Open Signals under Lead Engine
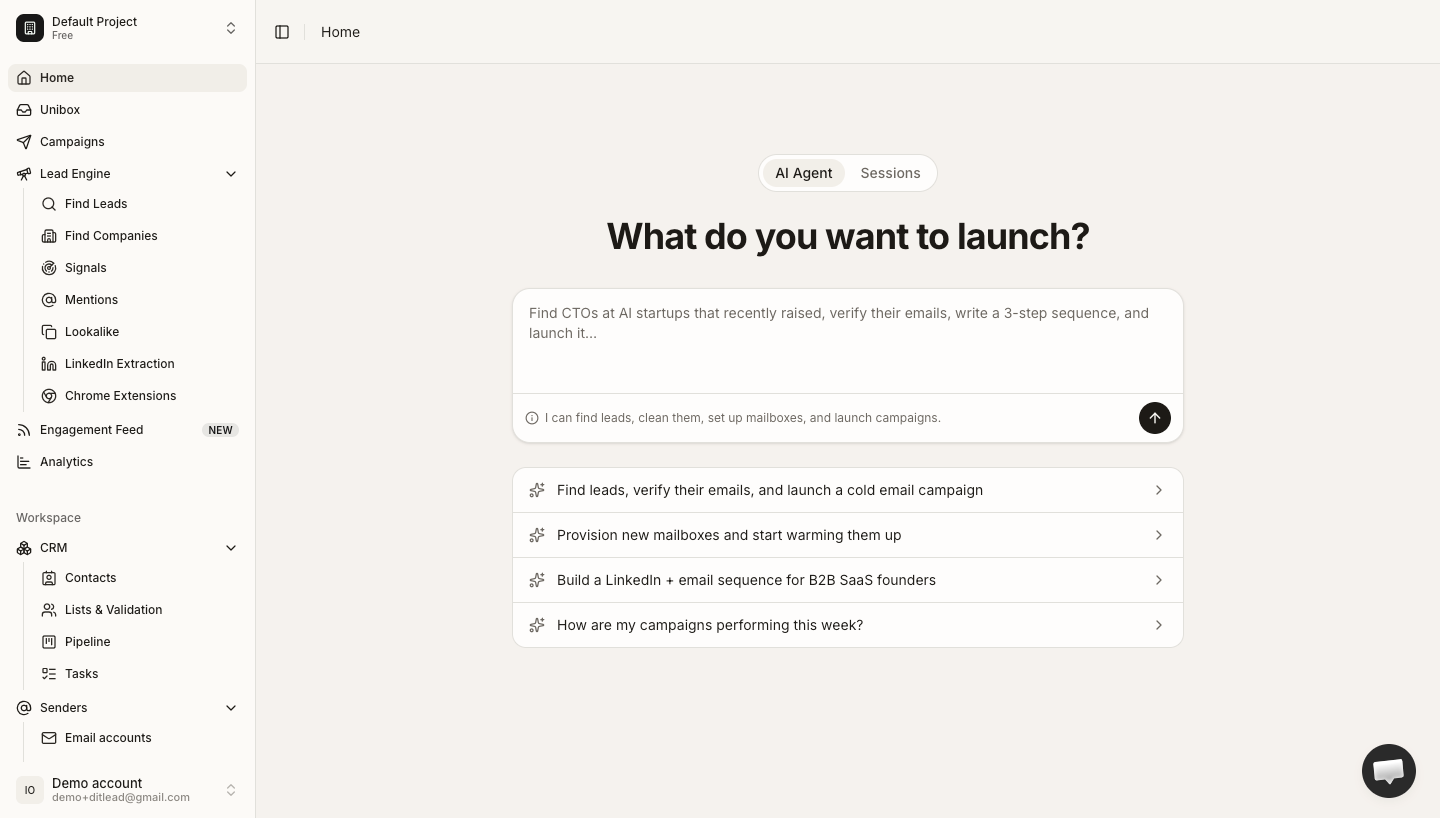The height and width of the screenshot is (818, 1440). 140,268
